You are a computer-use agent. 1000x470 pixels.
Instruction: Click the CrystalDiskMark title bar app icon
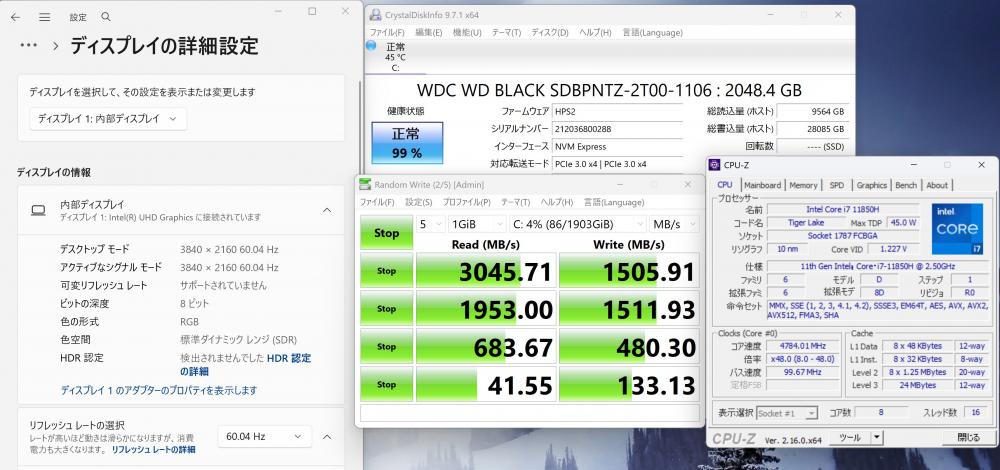365,185
